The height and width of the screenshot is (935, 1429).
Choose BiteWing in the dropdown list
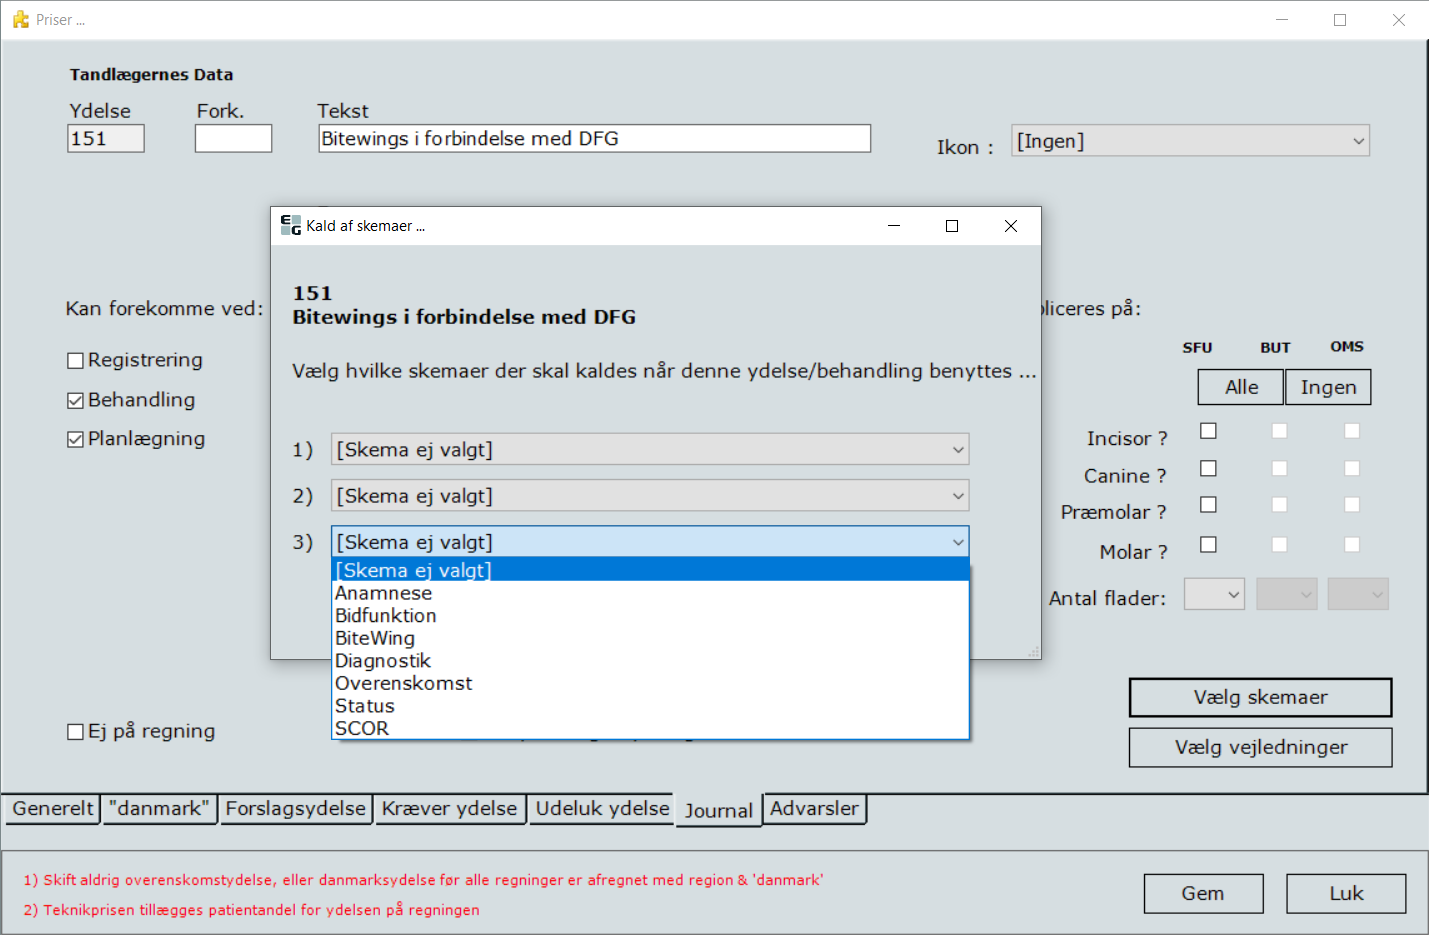click(650, 638)
